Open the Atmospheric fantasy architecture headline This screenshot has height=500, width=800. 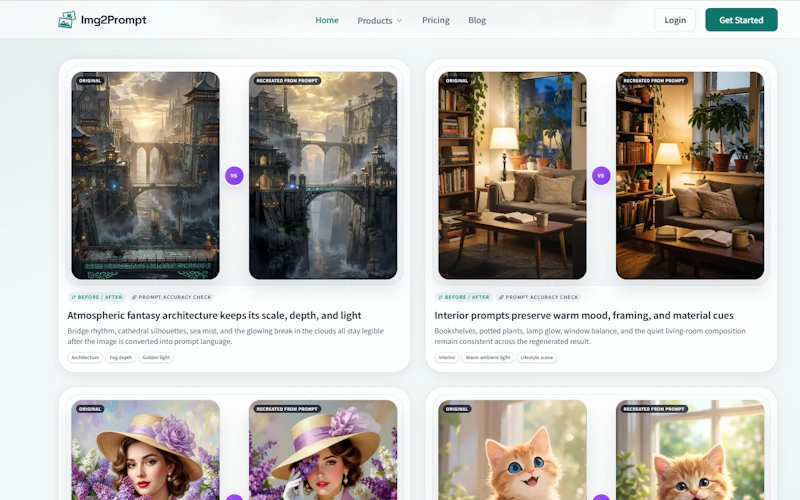pos(214,315)
